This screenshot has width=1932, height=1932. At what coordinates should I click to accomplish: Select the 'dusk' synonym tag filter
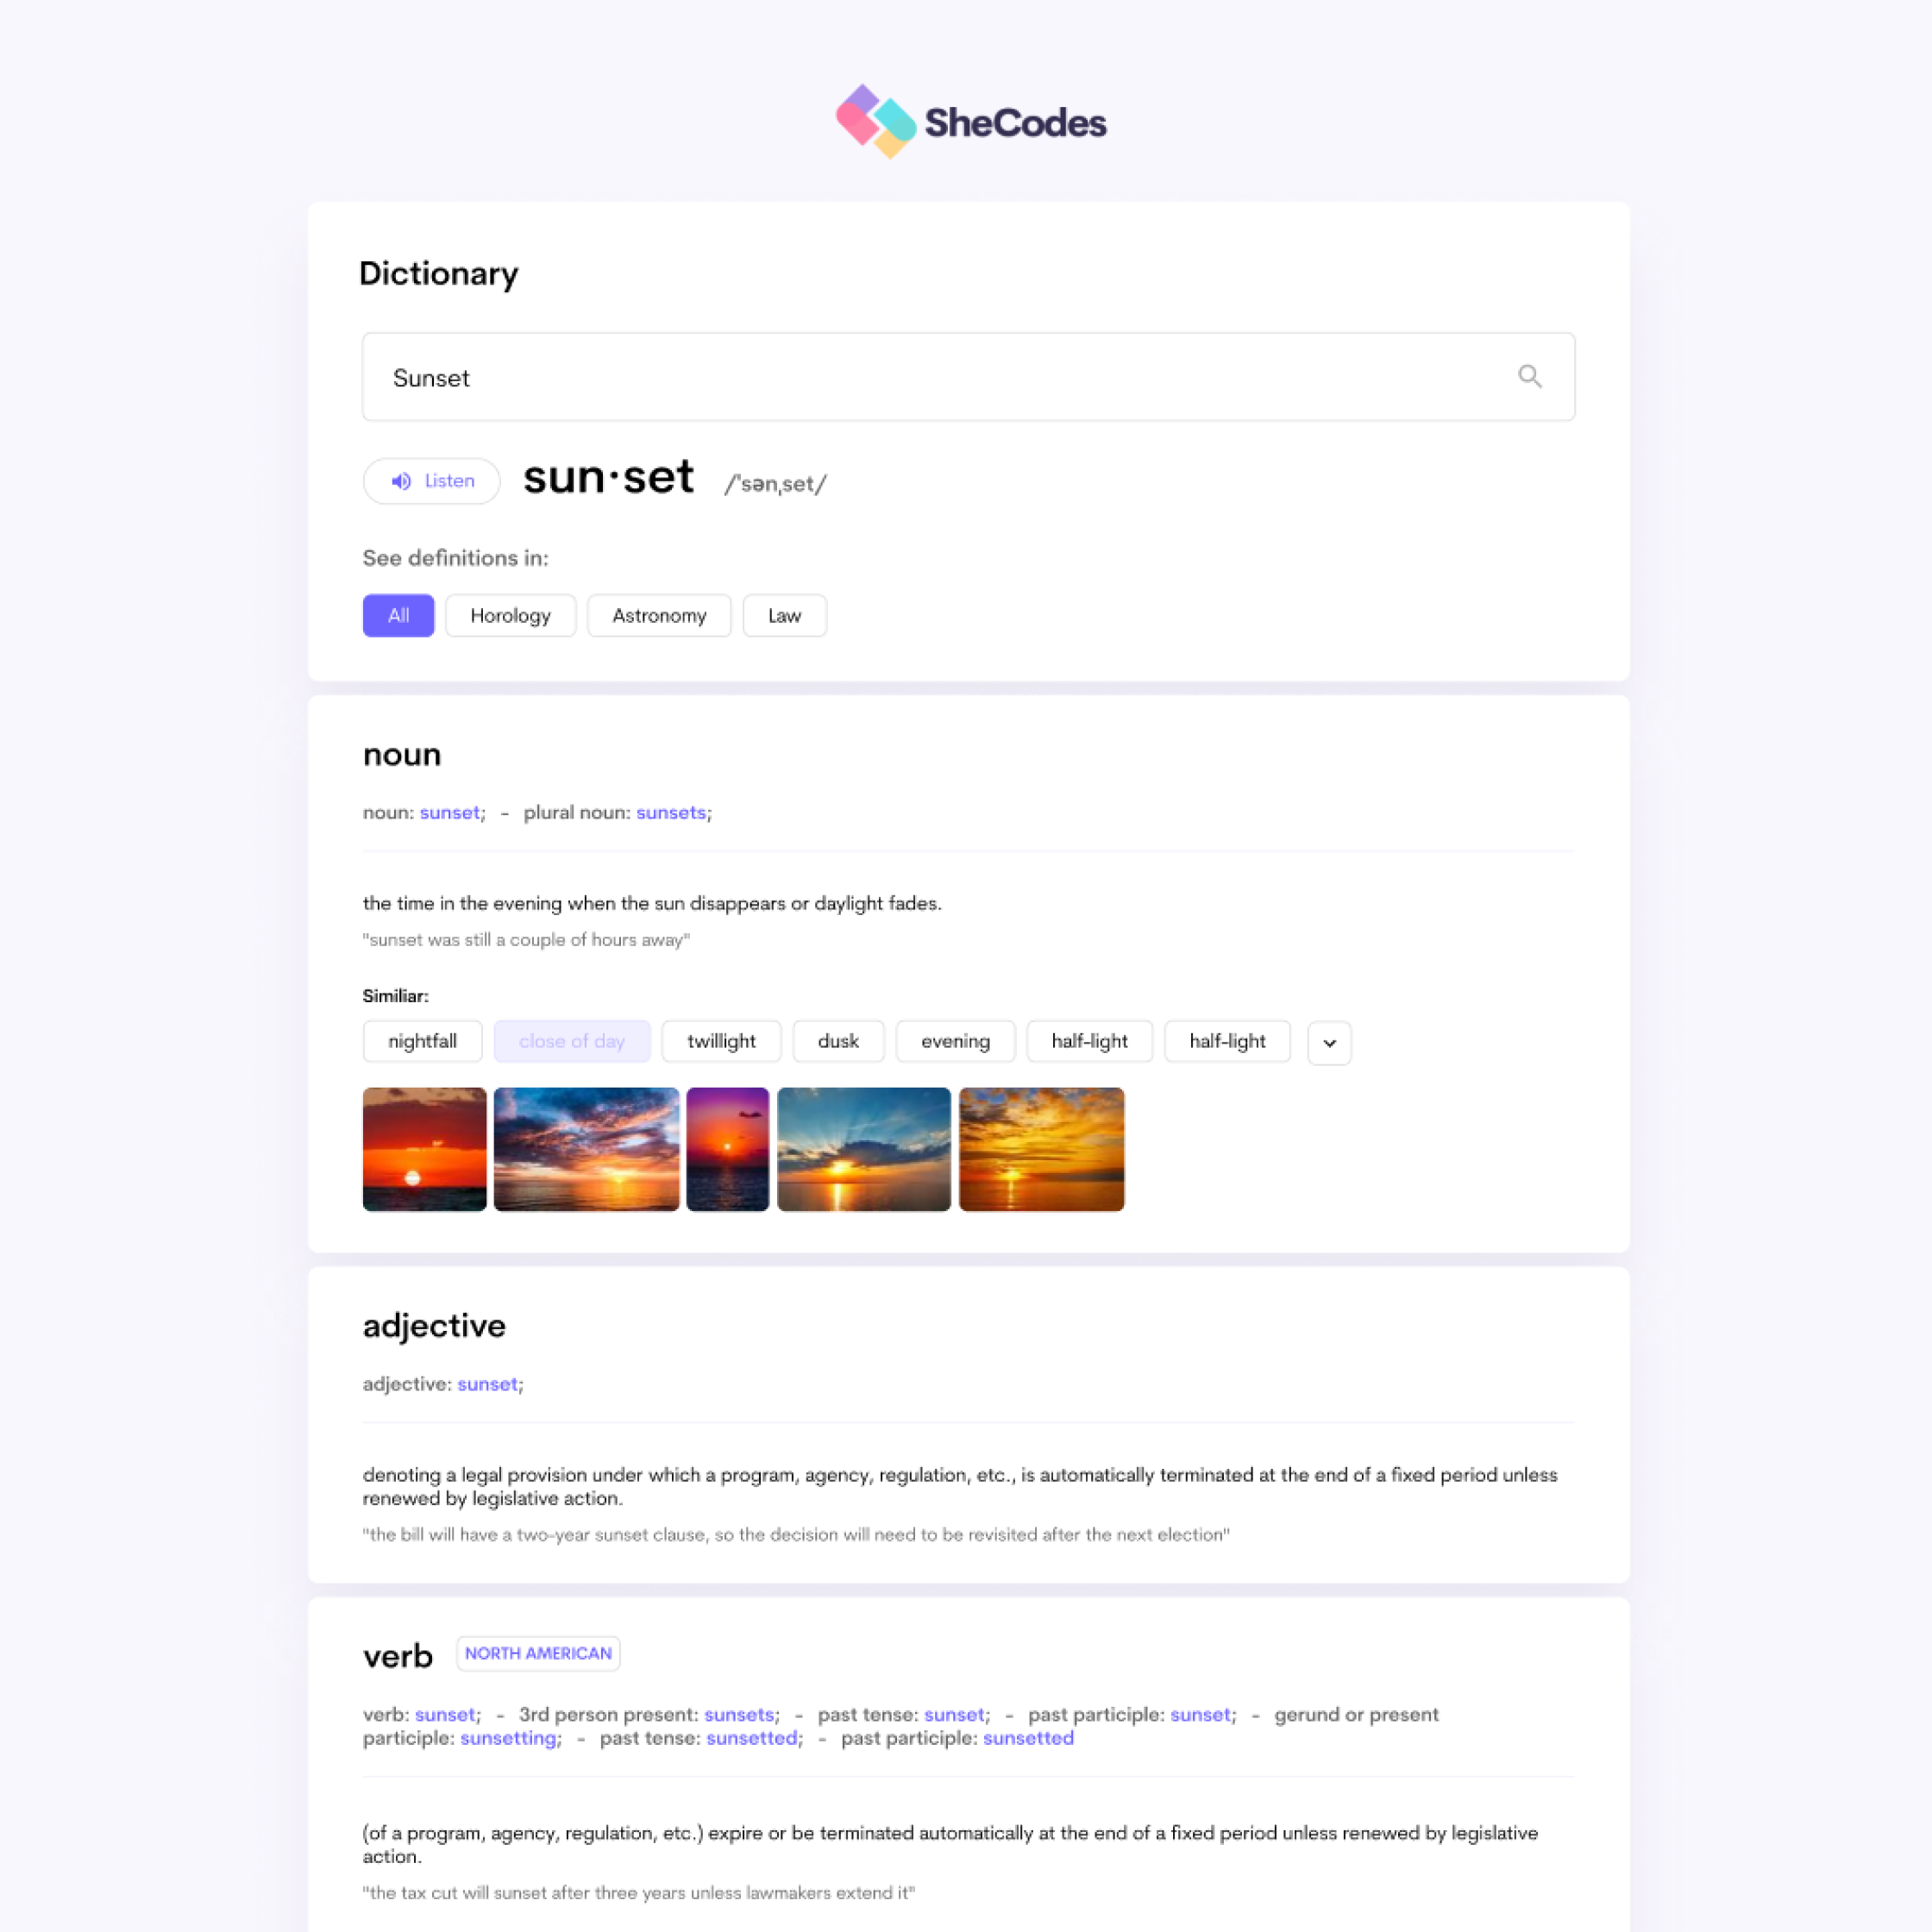click(x=838, y=1040)
